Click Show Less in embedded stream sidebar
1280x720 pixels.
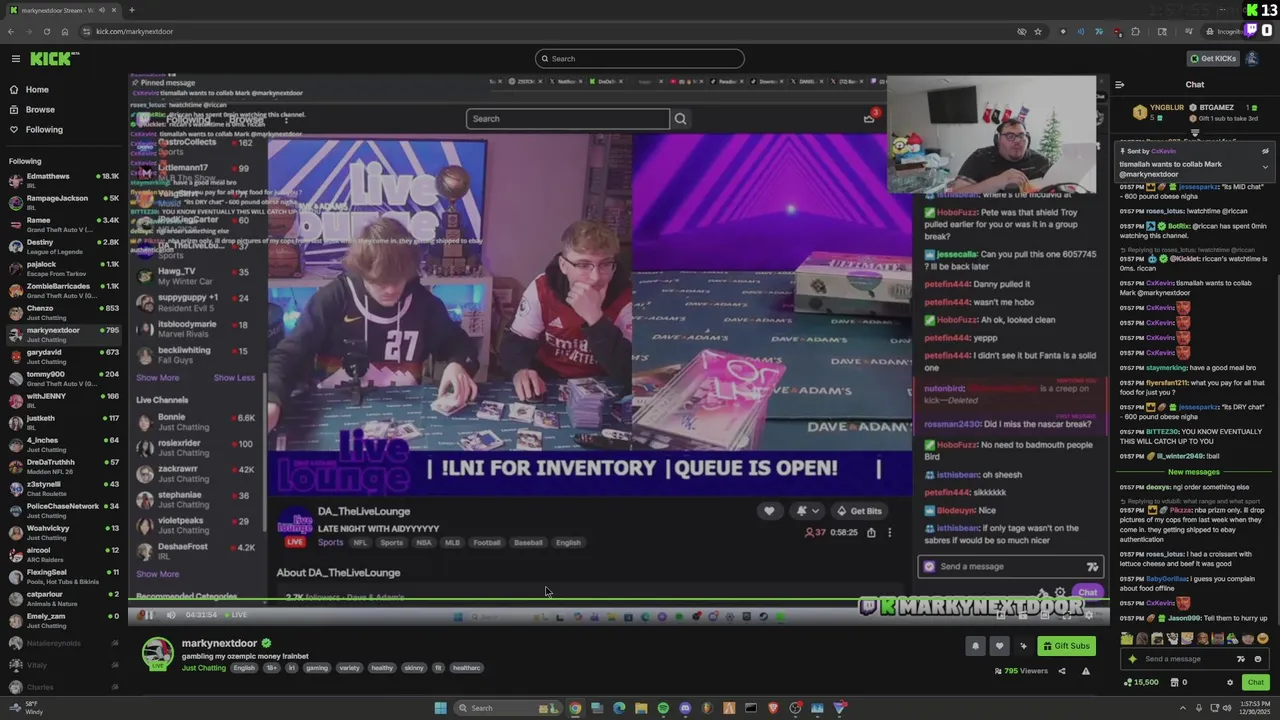point(234,378)
